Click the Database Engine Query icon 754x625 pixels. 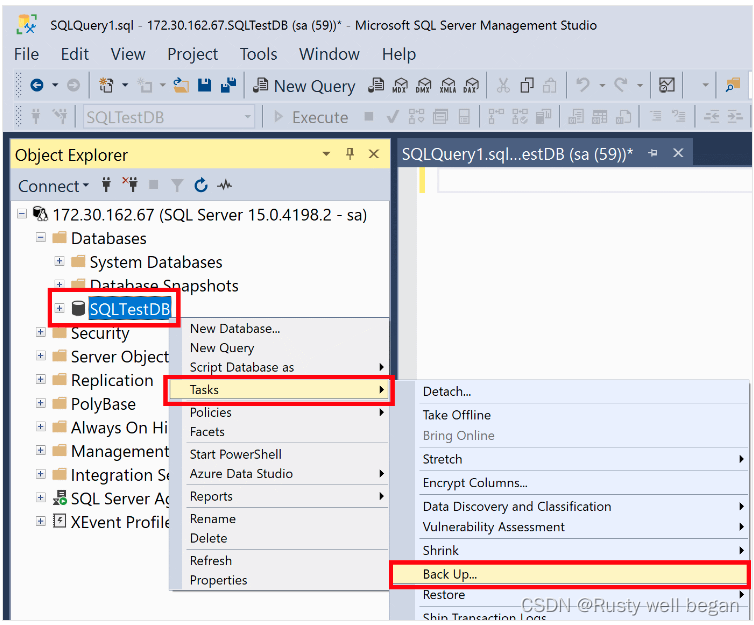click(x=376, y=86)
